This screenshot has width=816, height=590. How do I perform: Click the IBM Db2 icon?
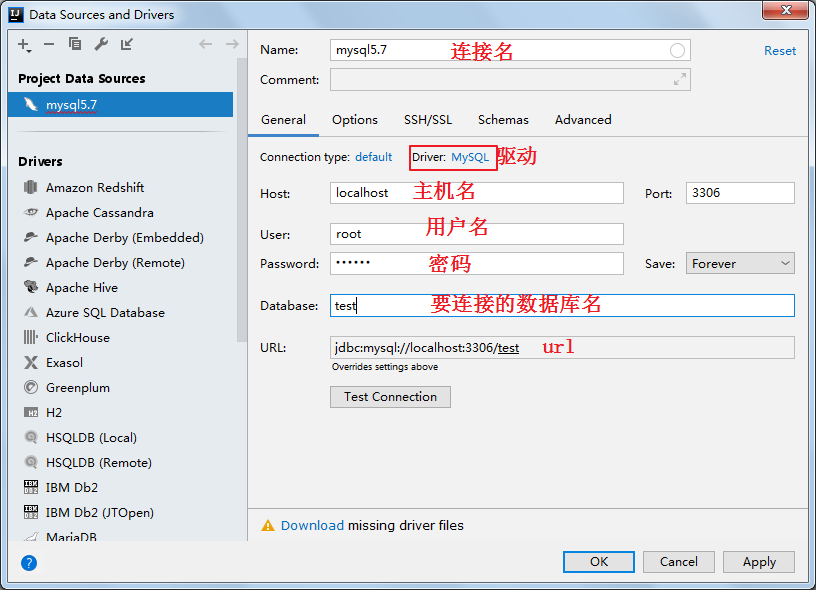point(31,487)
